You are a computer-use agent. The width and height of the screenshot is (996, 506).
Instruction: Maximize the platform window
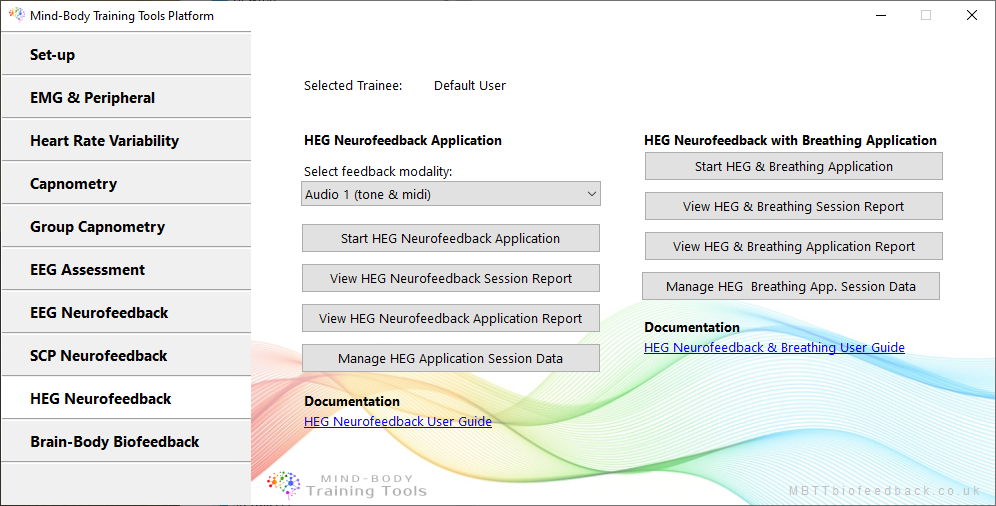click(926, 15)
